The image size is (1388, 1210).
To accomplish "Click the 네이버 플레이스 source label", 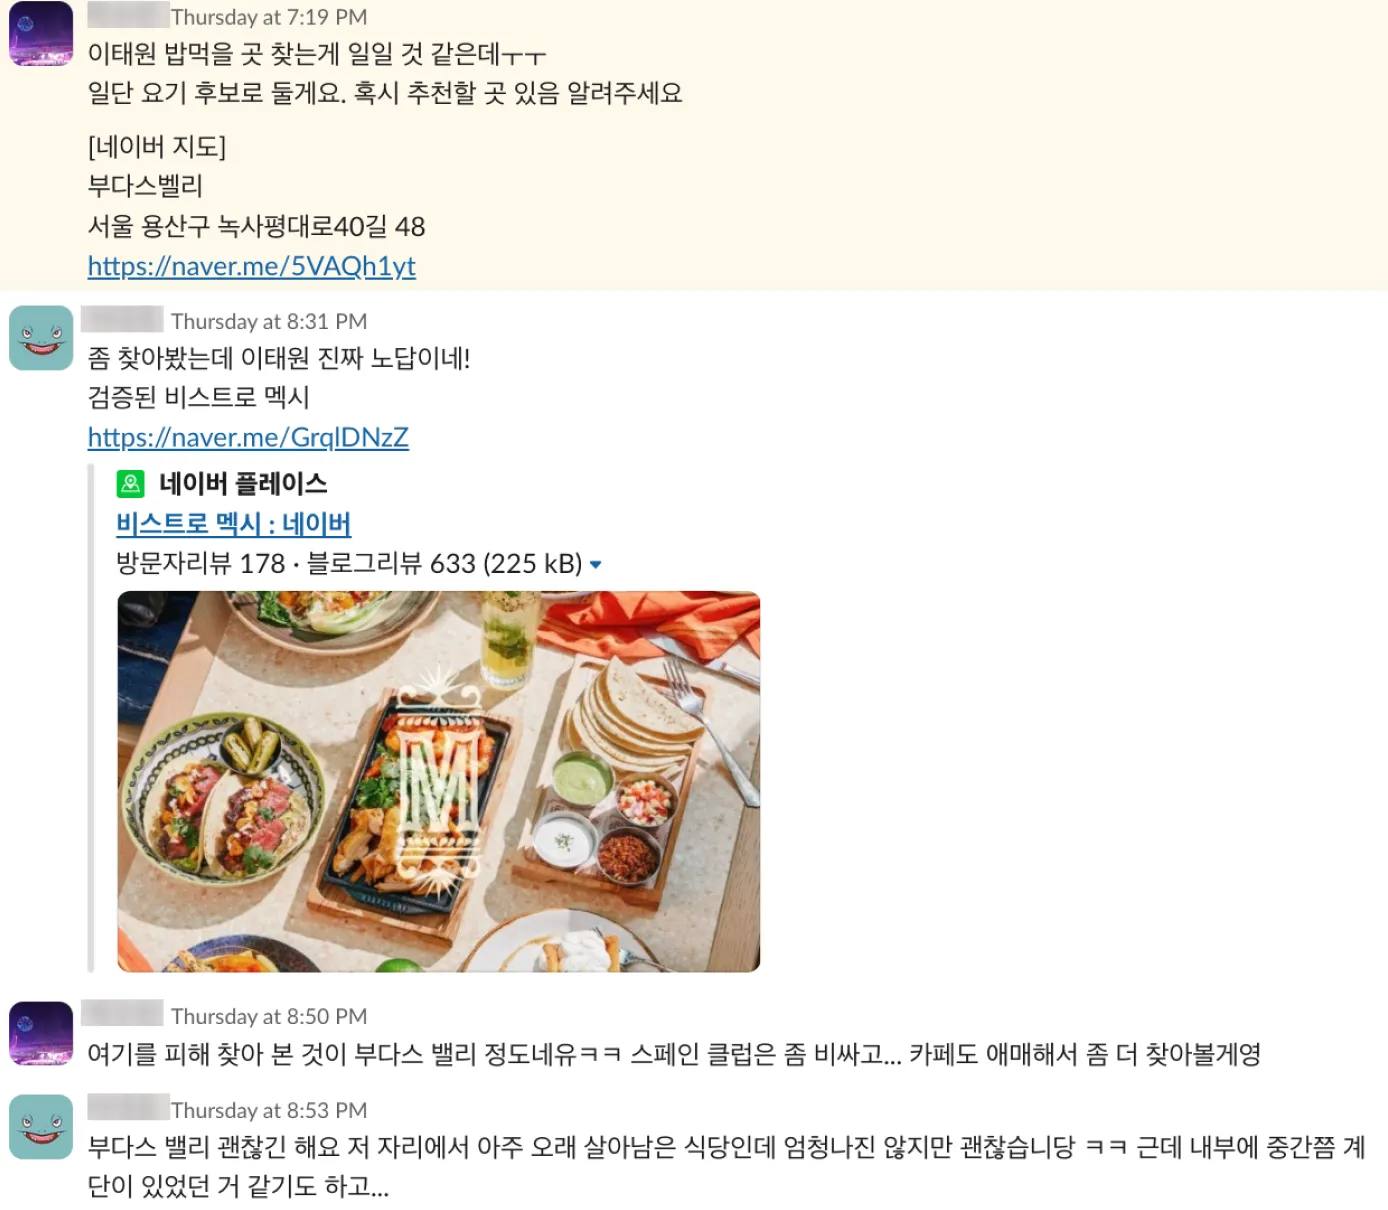I will point(243,484).
